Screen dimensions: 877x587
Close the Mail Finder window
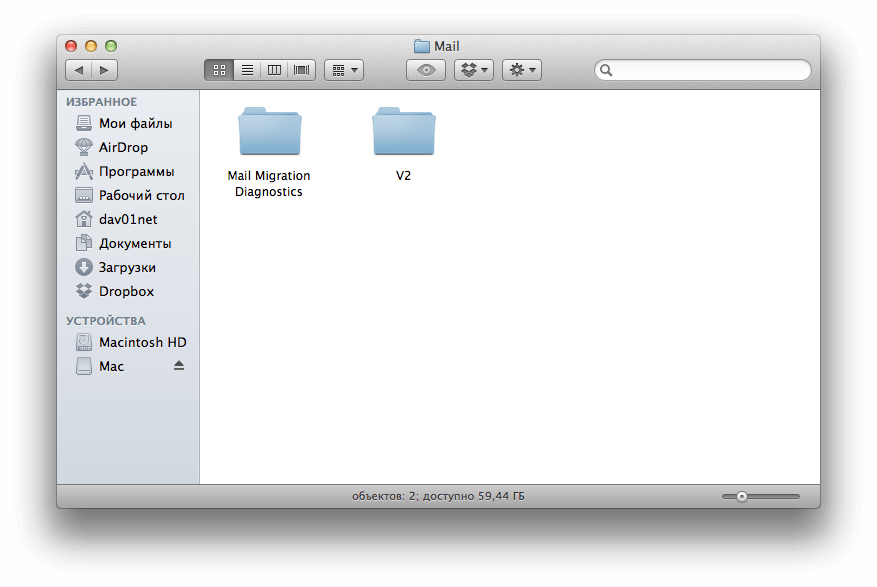tap(71, 46)
